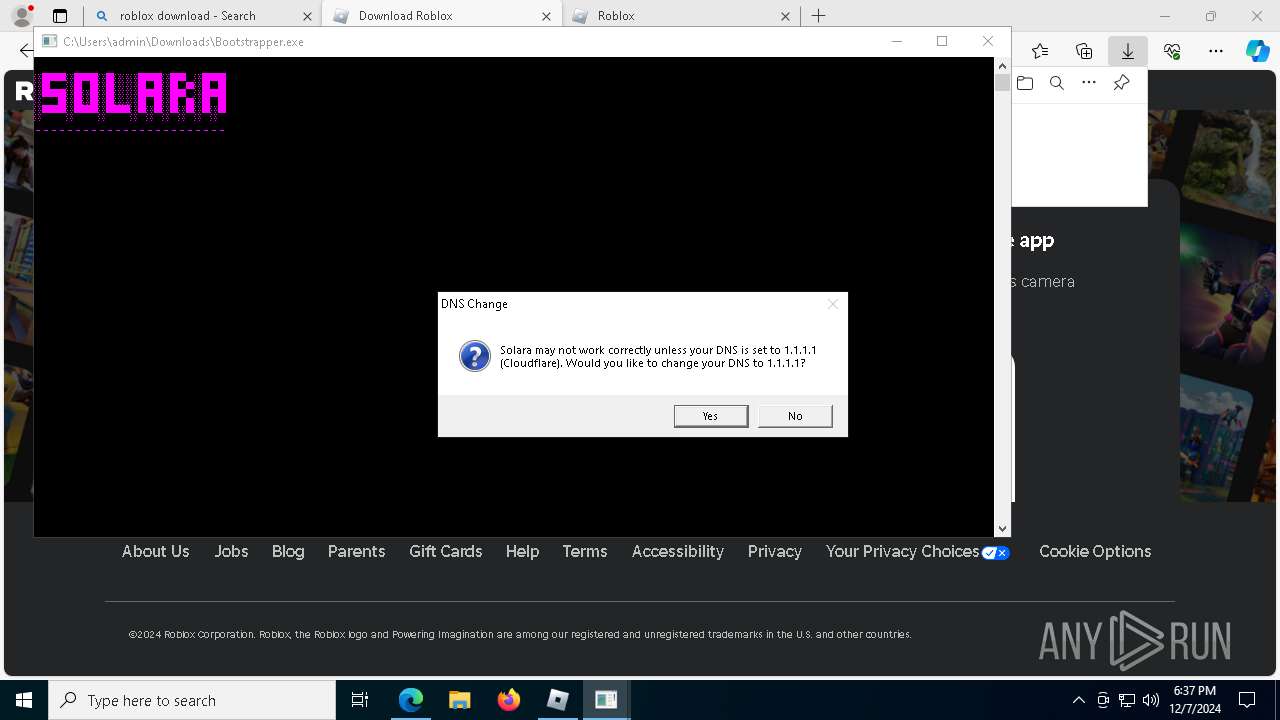
Task: Open the Blog footer link
Action: pyautogui.click(x=288, y=552)
